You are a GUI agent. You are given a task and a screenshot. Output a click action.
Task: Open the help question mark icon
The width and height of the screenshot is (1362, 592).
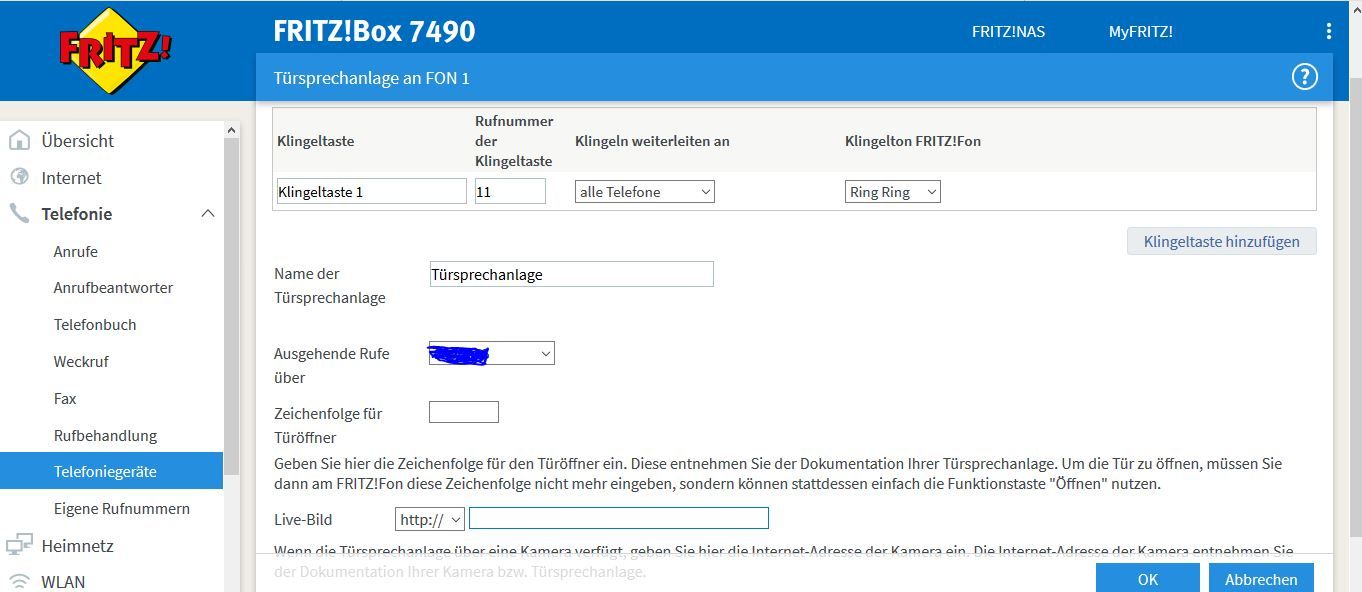pyautogui.click(x=1304, y=77)
